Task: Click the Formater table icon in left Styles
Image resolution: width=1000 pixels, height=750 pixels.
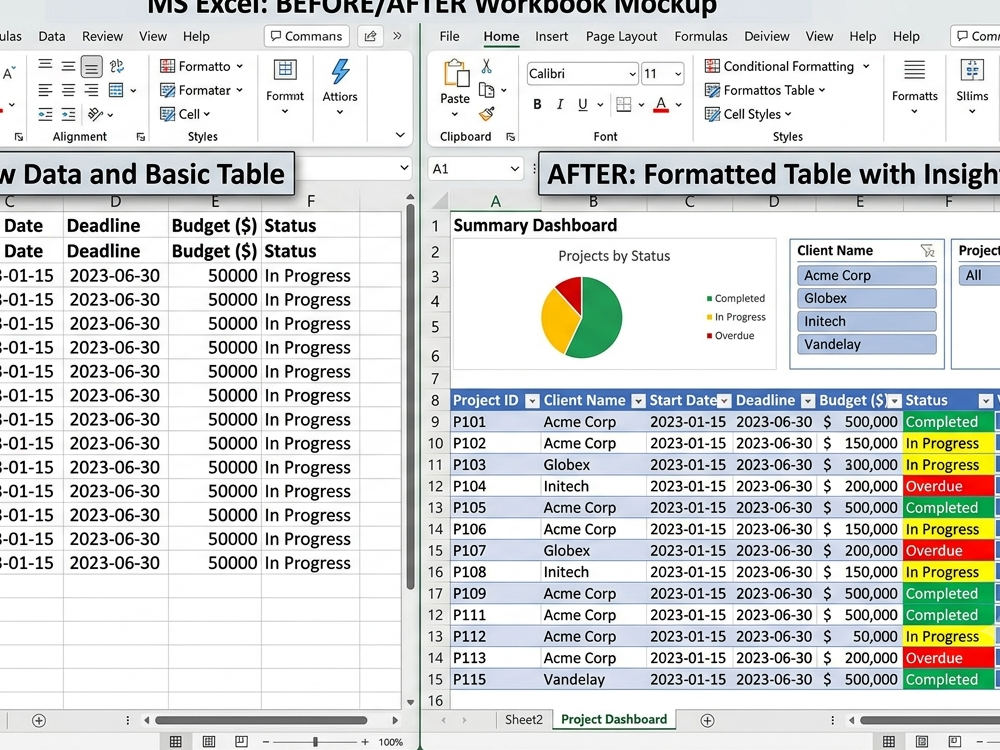Action: pos(168,91)
